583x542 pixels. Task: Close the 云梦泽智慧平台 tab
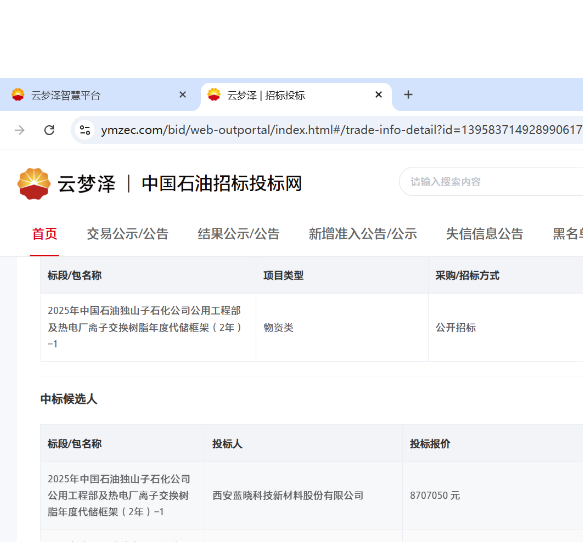(183, 95)
